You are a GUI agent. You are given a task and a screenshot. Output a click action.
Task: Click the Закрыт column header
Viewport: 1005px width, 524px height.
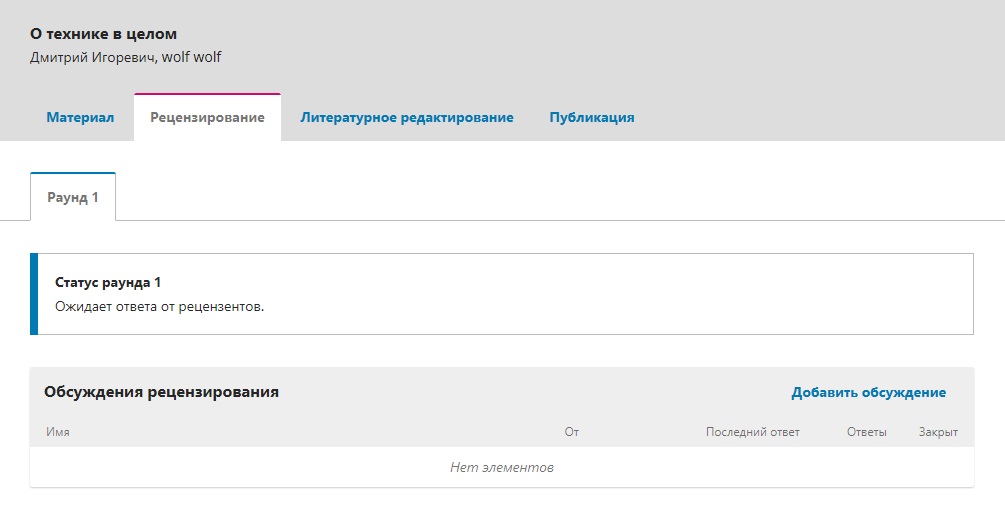938,432
